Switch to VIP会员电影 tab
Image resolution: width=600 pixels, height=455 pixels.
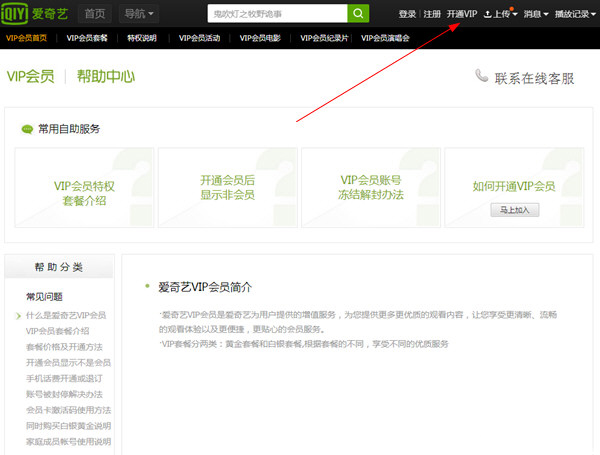coord(260,38)
